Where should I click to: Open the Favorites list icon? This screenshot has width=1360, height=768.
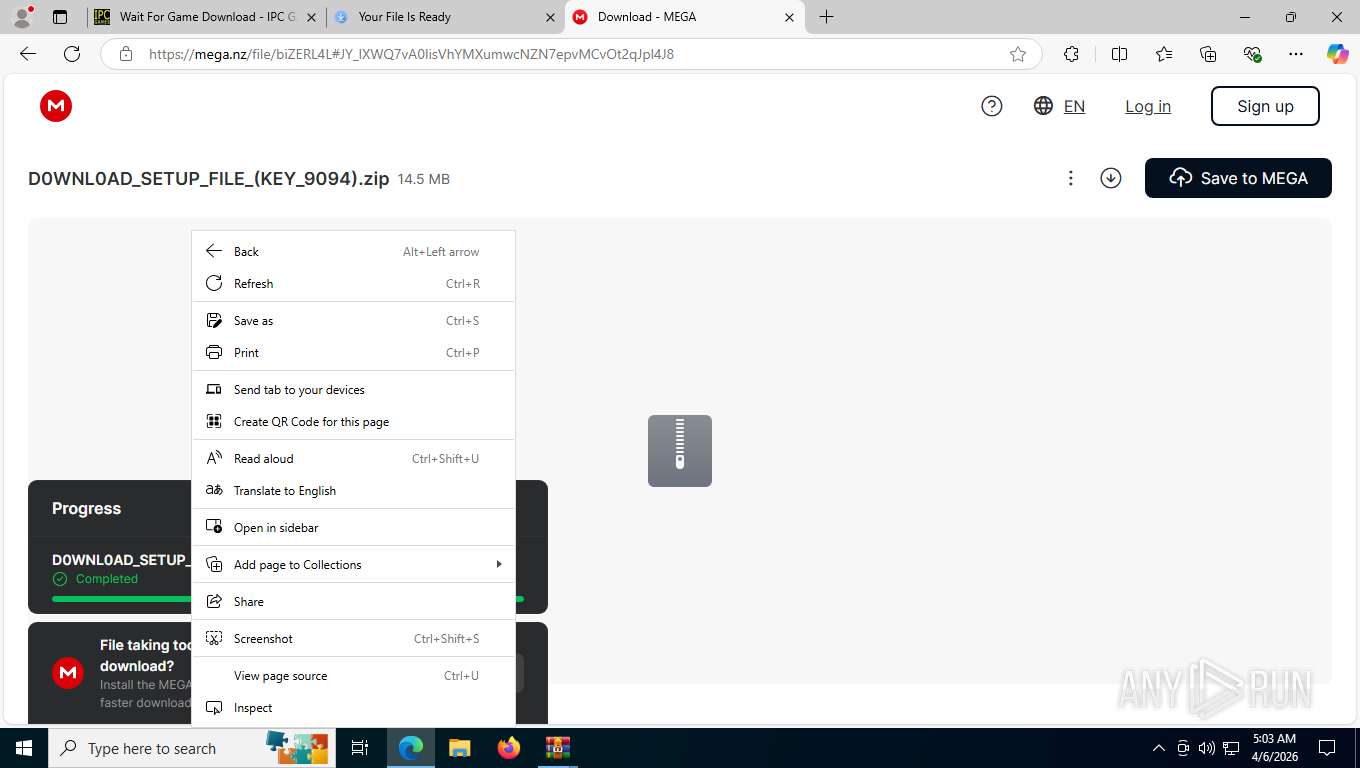(x=1164, y=54)
